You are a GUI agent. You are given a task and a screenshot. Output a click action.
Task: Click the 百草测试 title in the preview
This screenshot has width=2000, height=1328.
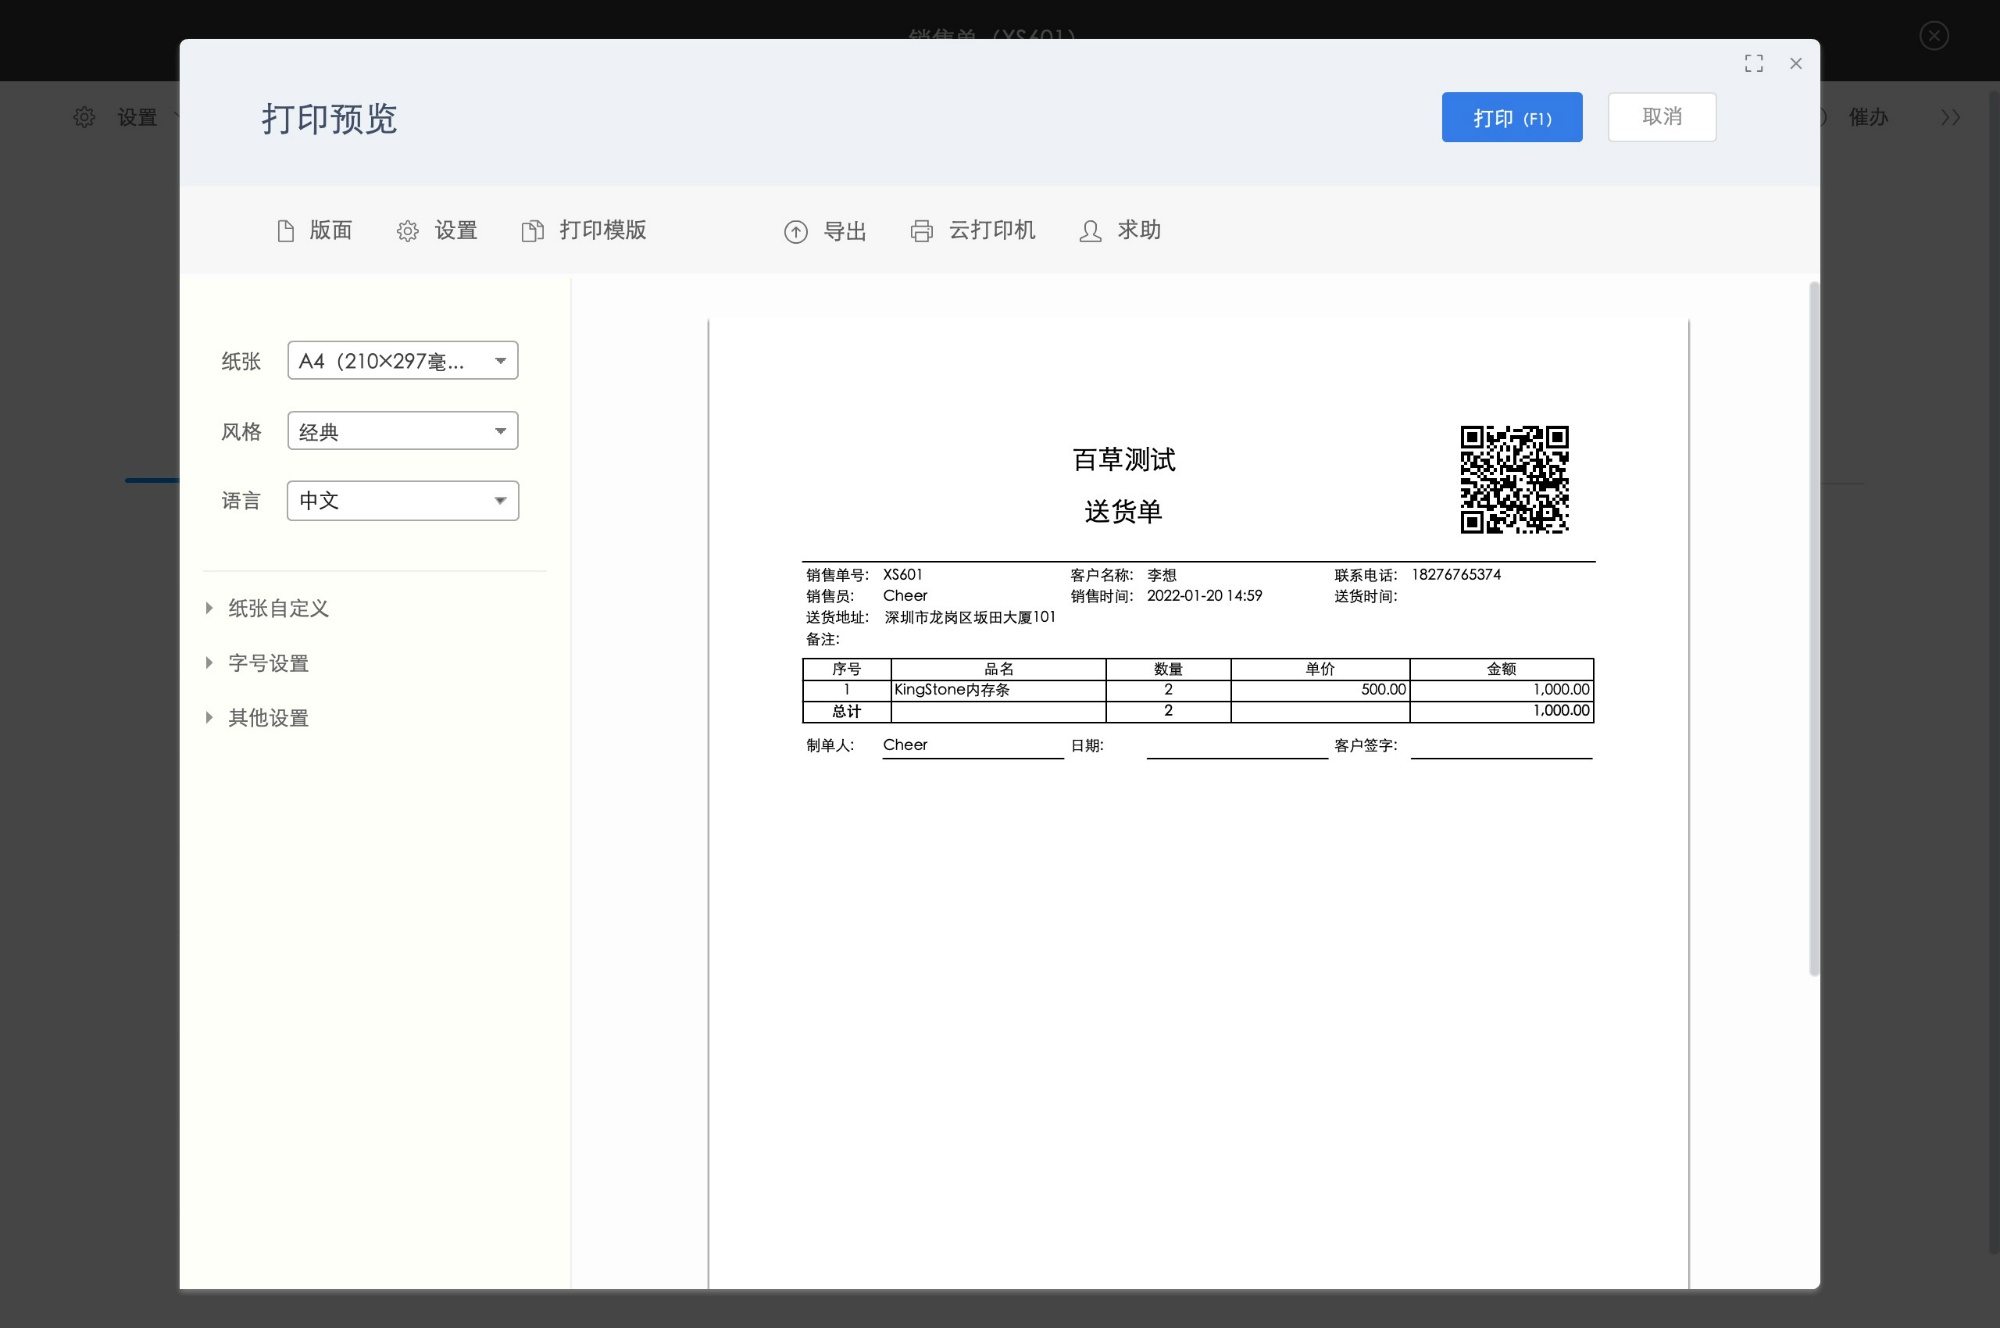tap(1124, 459)
